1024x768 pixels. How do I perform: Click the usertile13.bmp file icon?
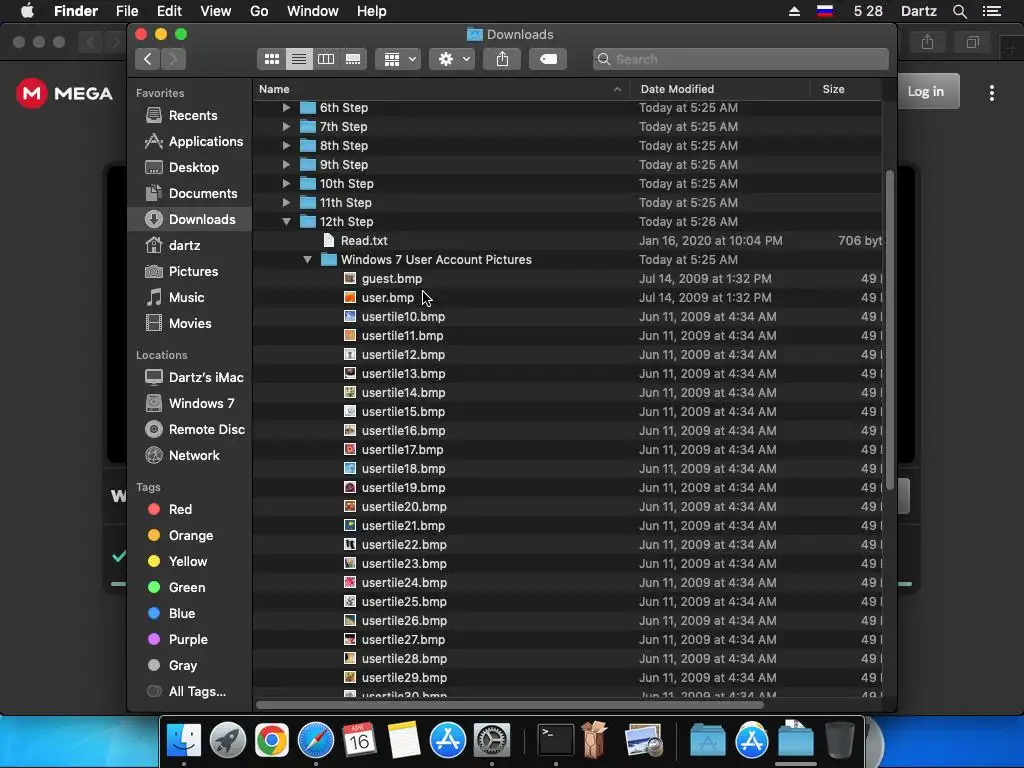(x=350, y=374)
